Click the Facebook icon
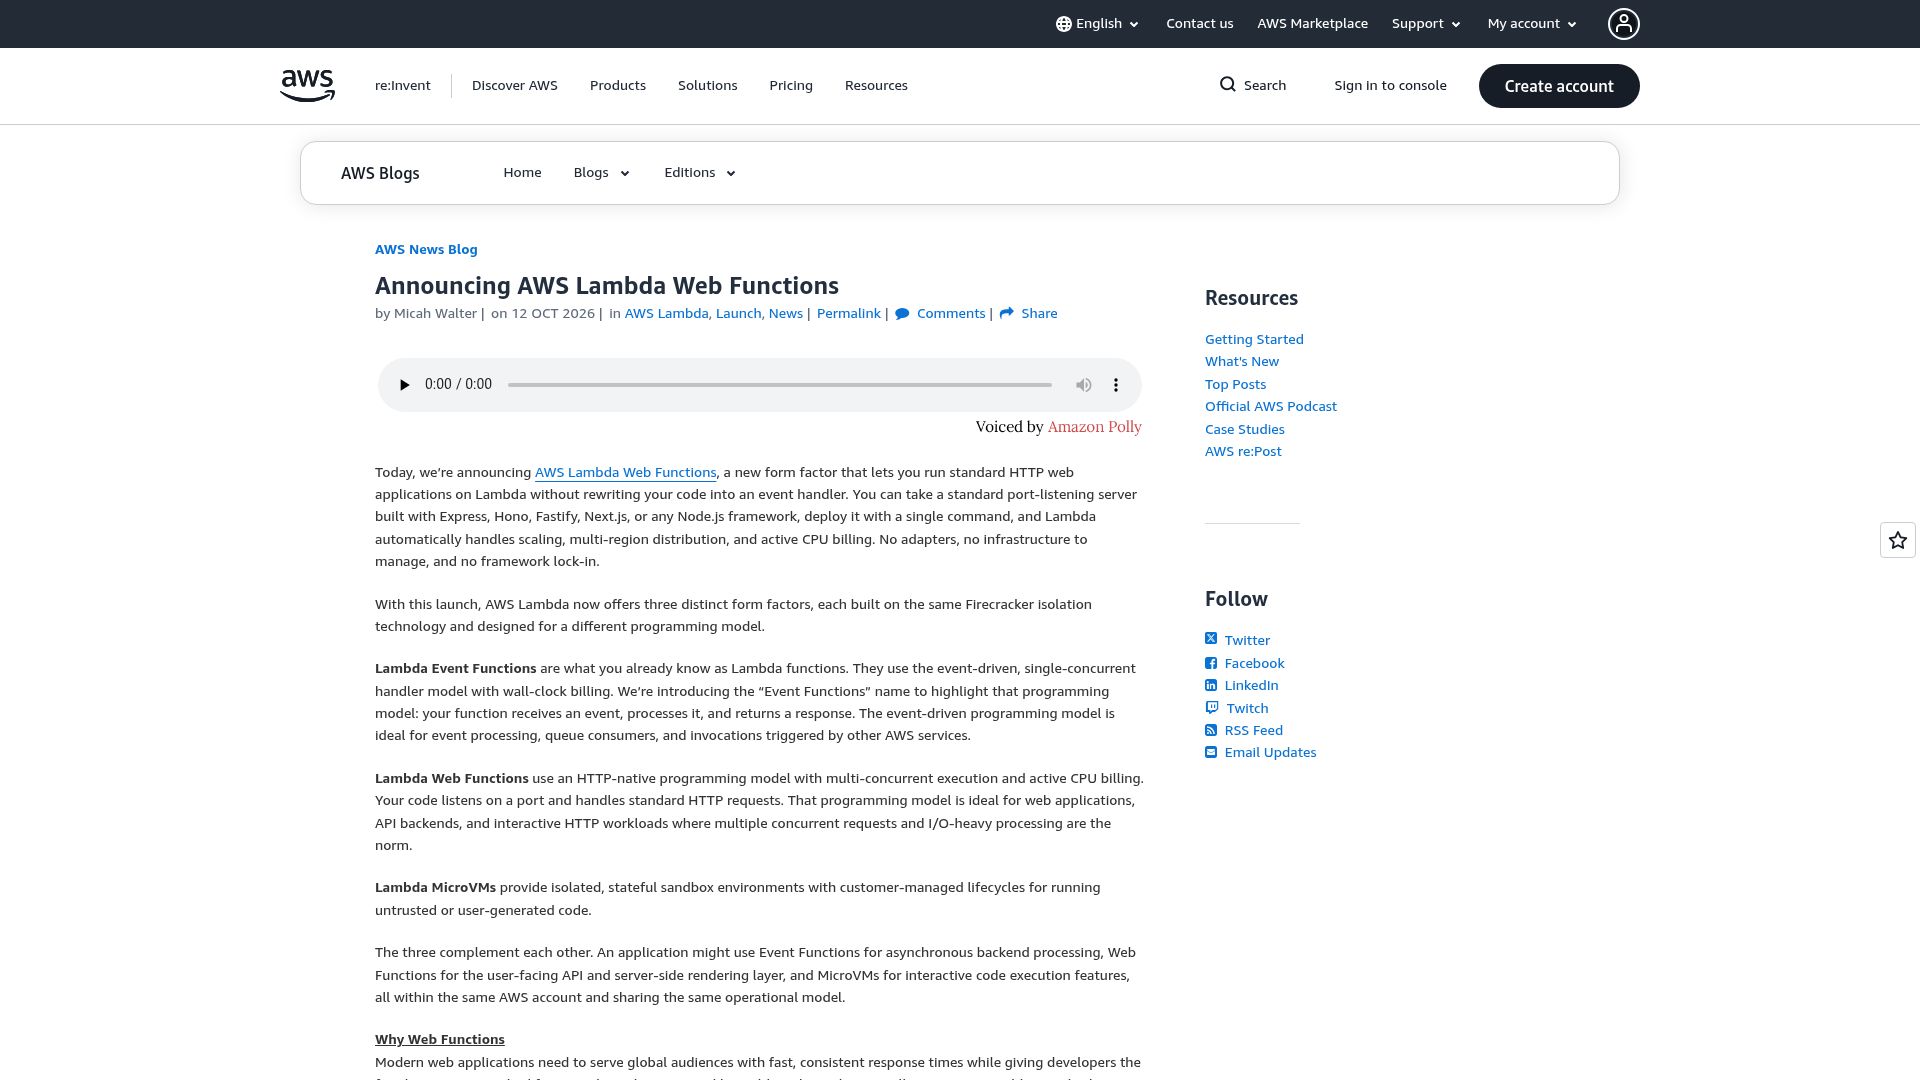1920x1080 pixels. point(1211,663)
